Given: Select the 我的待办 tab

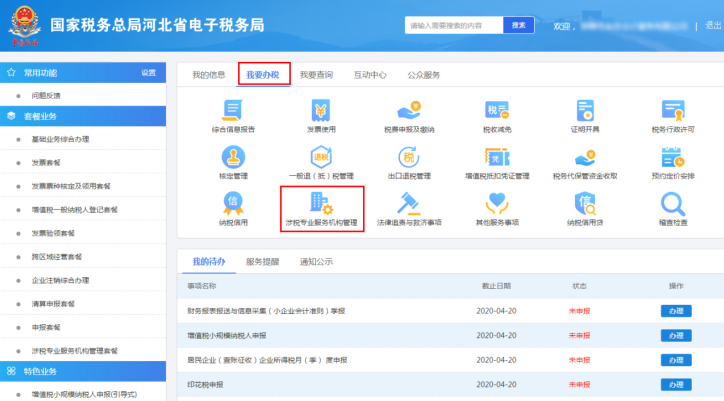Looking at the screenshot, I should point(209,261).
